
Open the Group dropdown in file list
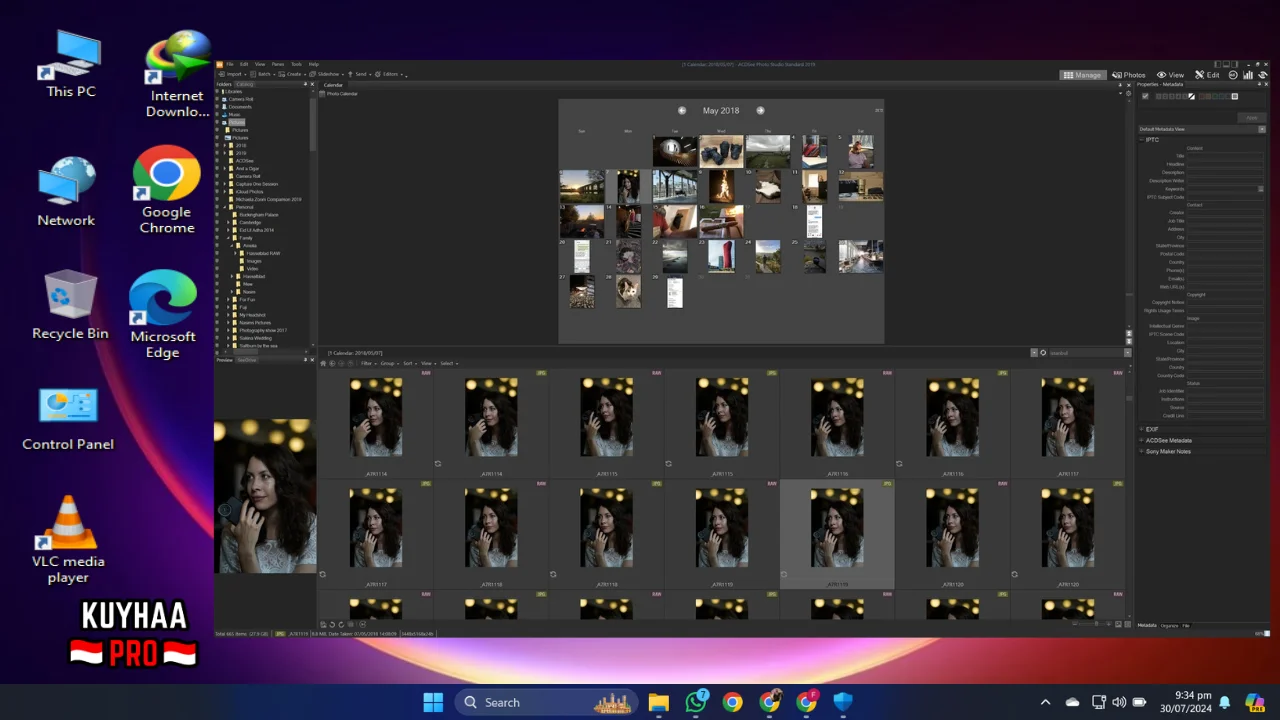pos(389,363)
